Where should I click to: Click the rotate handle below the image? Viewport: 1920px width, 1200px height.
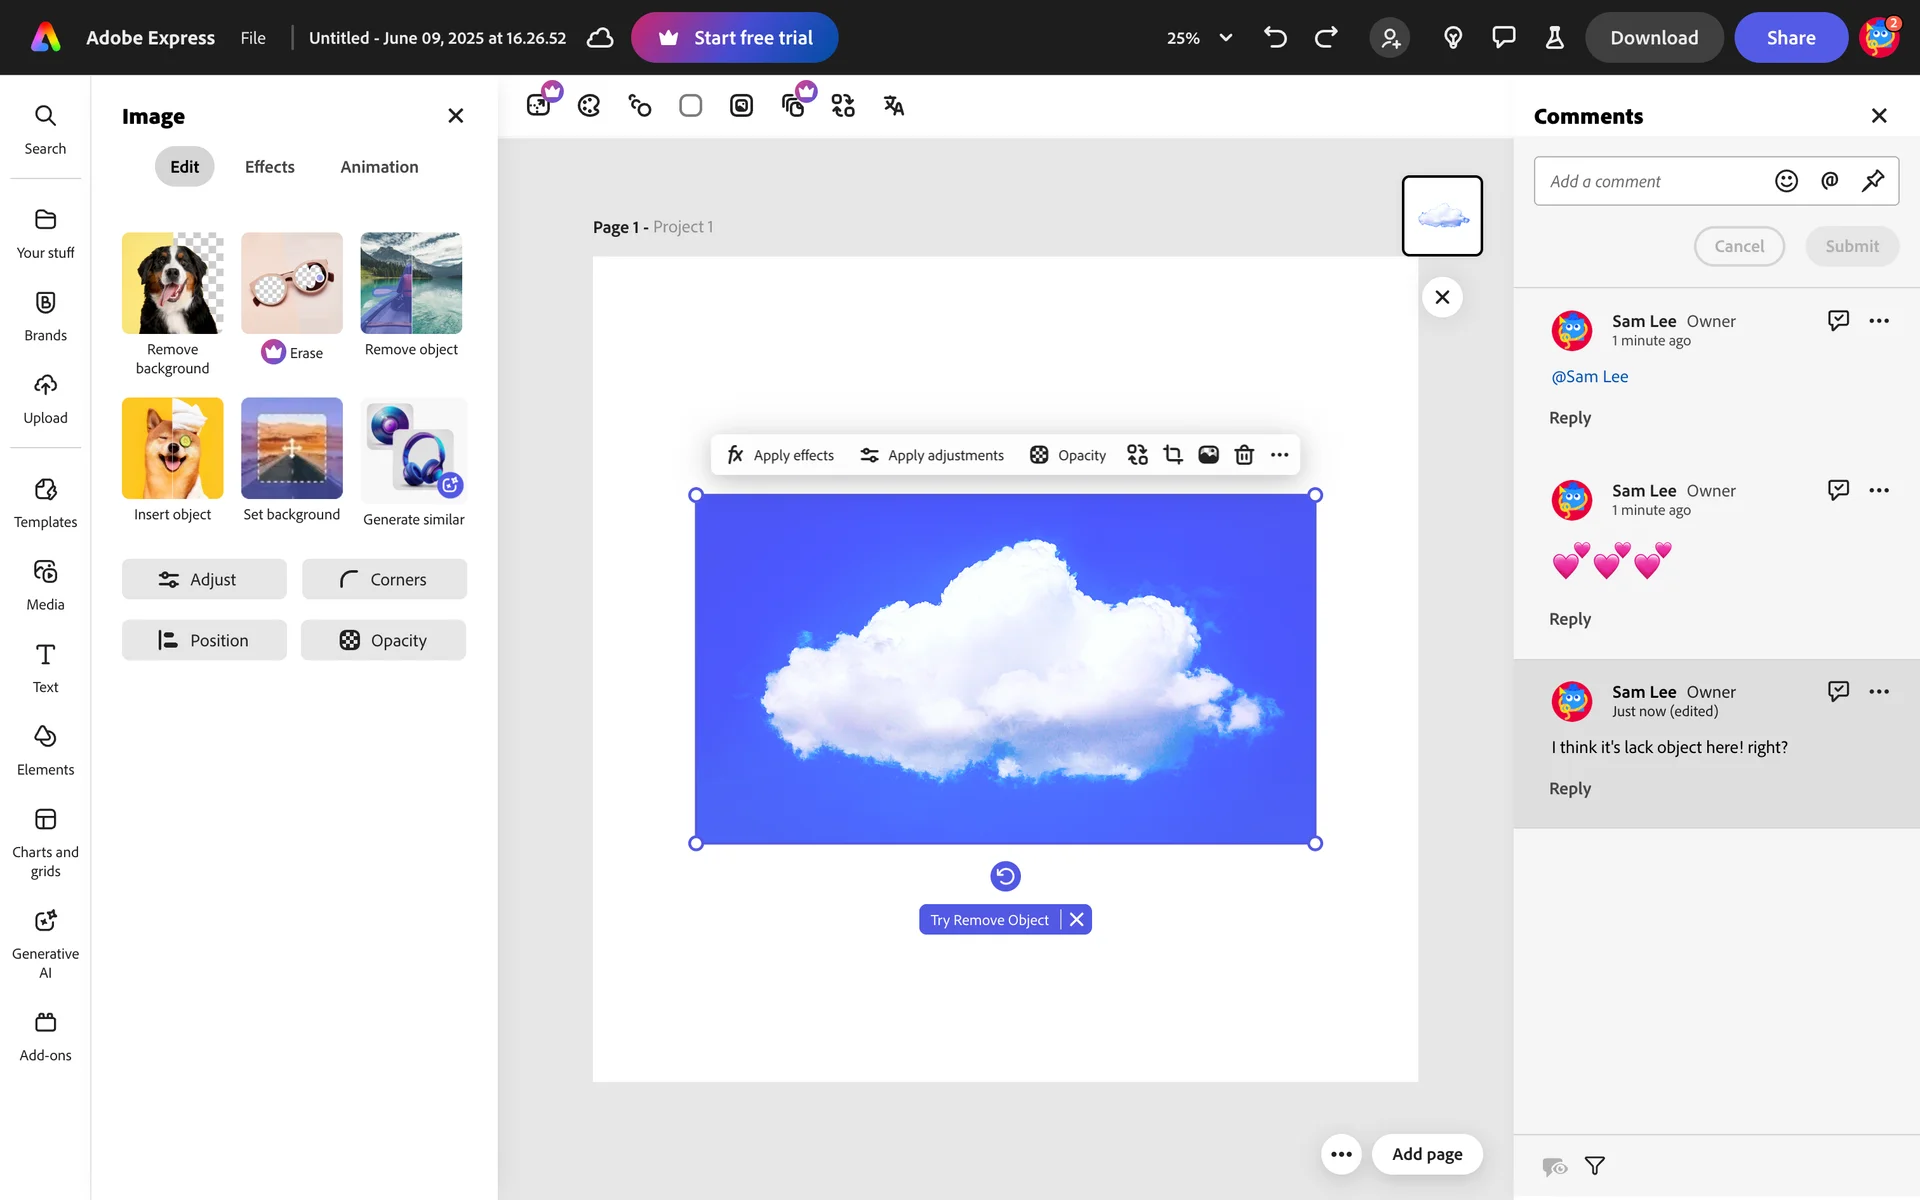click(x=1005, y=876)
